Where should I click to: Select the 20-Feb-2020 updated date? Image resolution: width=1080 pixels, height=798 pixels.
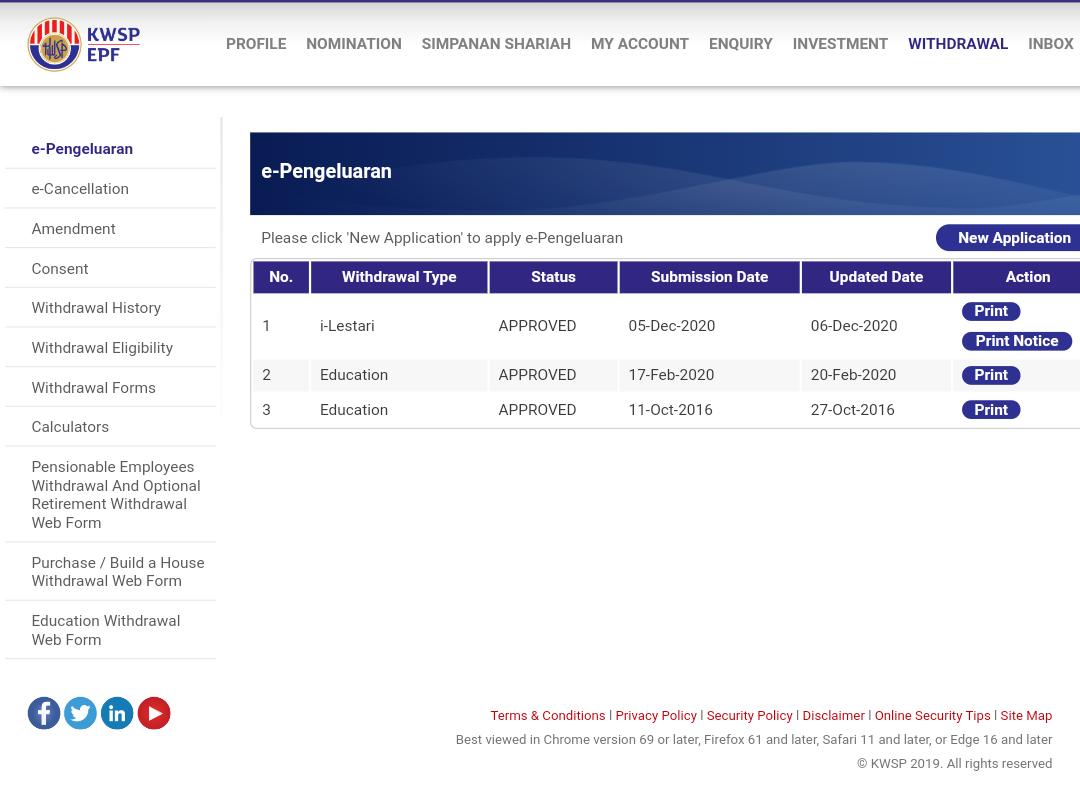click(853, 375)
